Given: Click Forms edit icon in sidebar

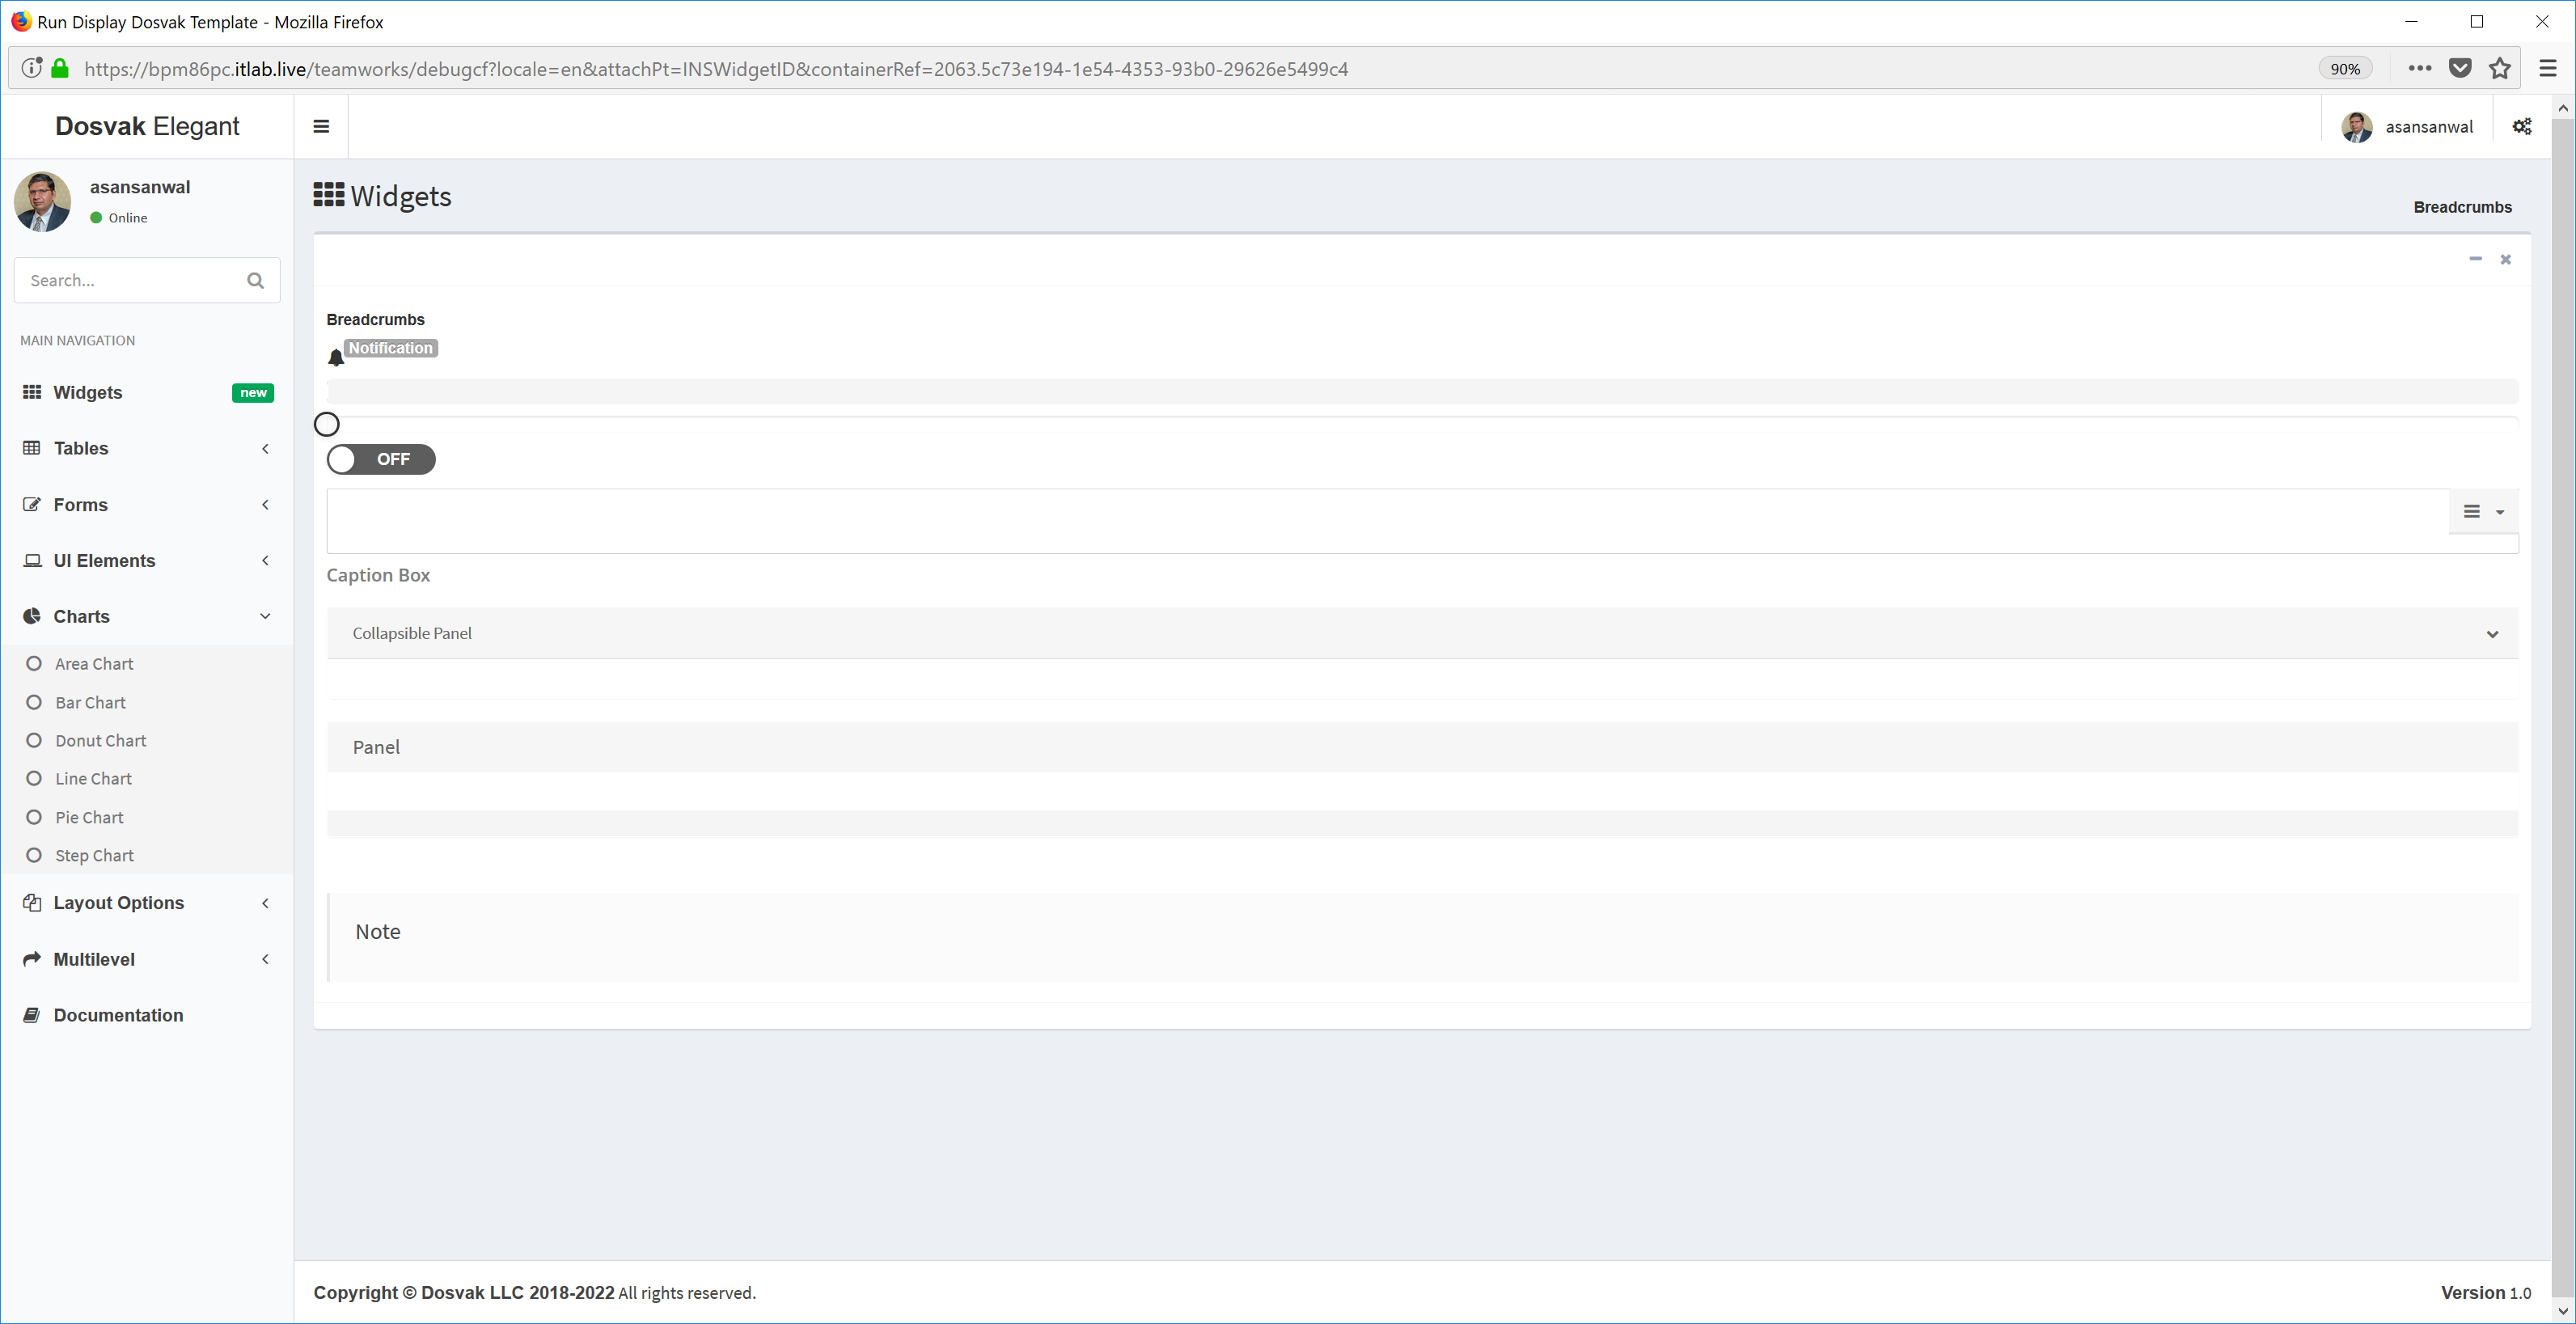Looking at the screenshot, I should tap(32, 504).
